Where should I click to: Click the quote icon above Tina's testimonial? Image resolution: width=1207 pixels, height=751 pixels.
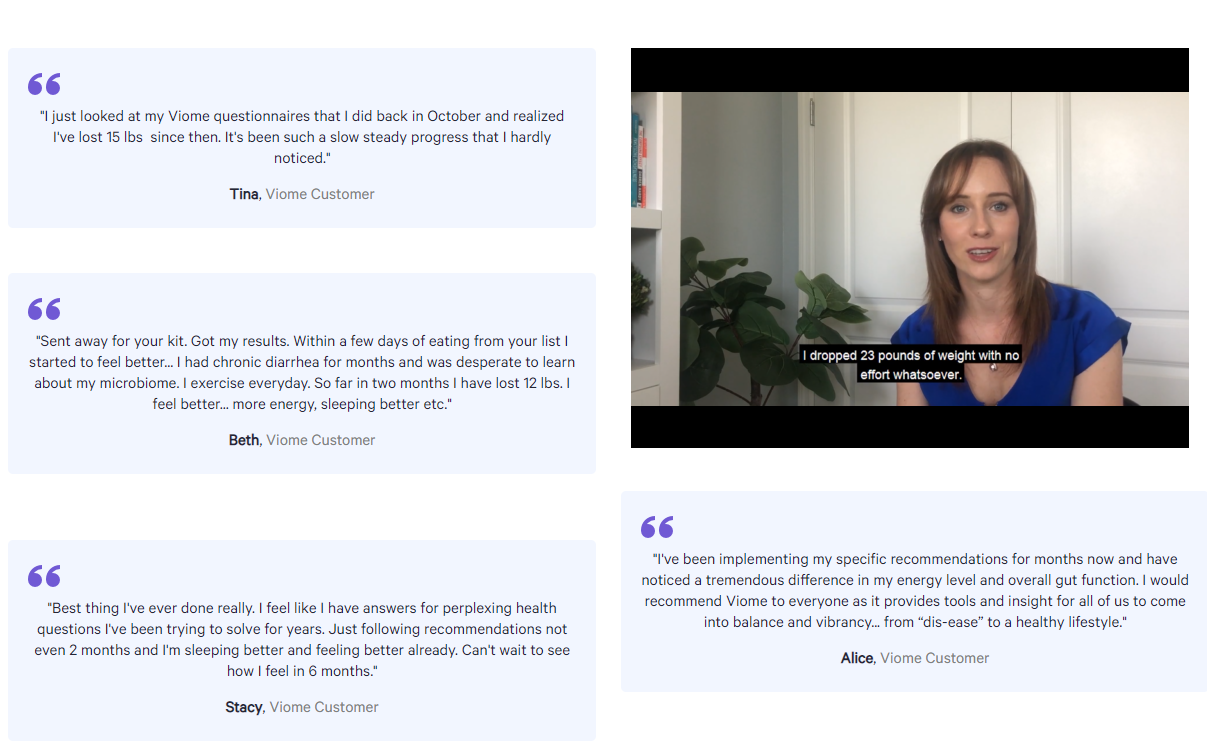tap(44, 84)
